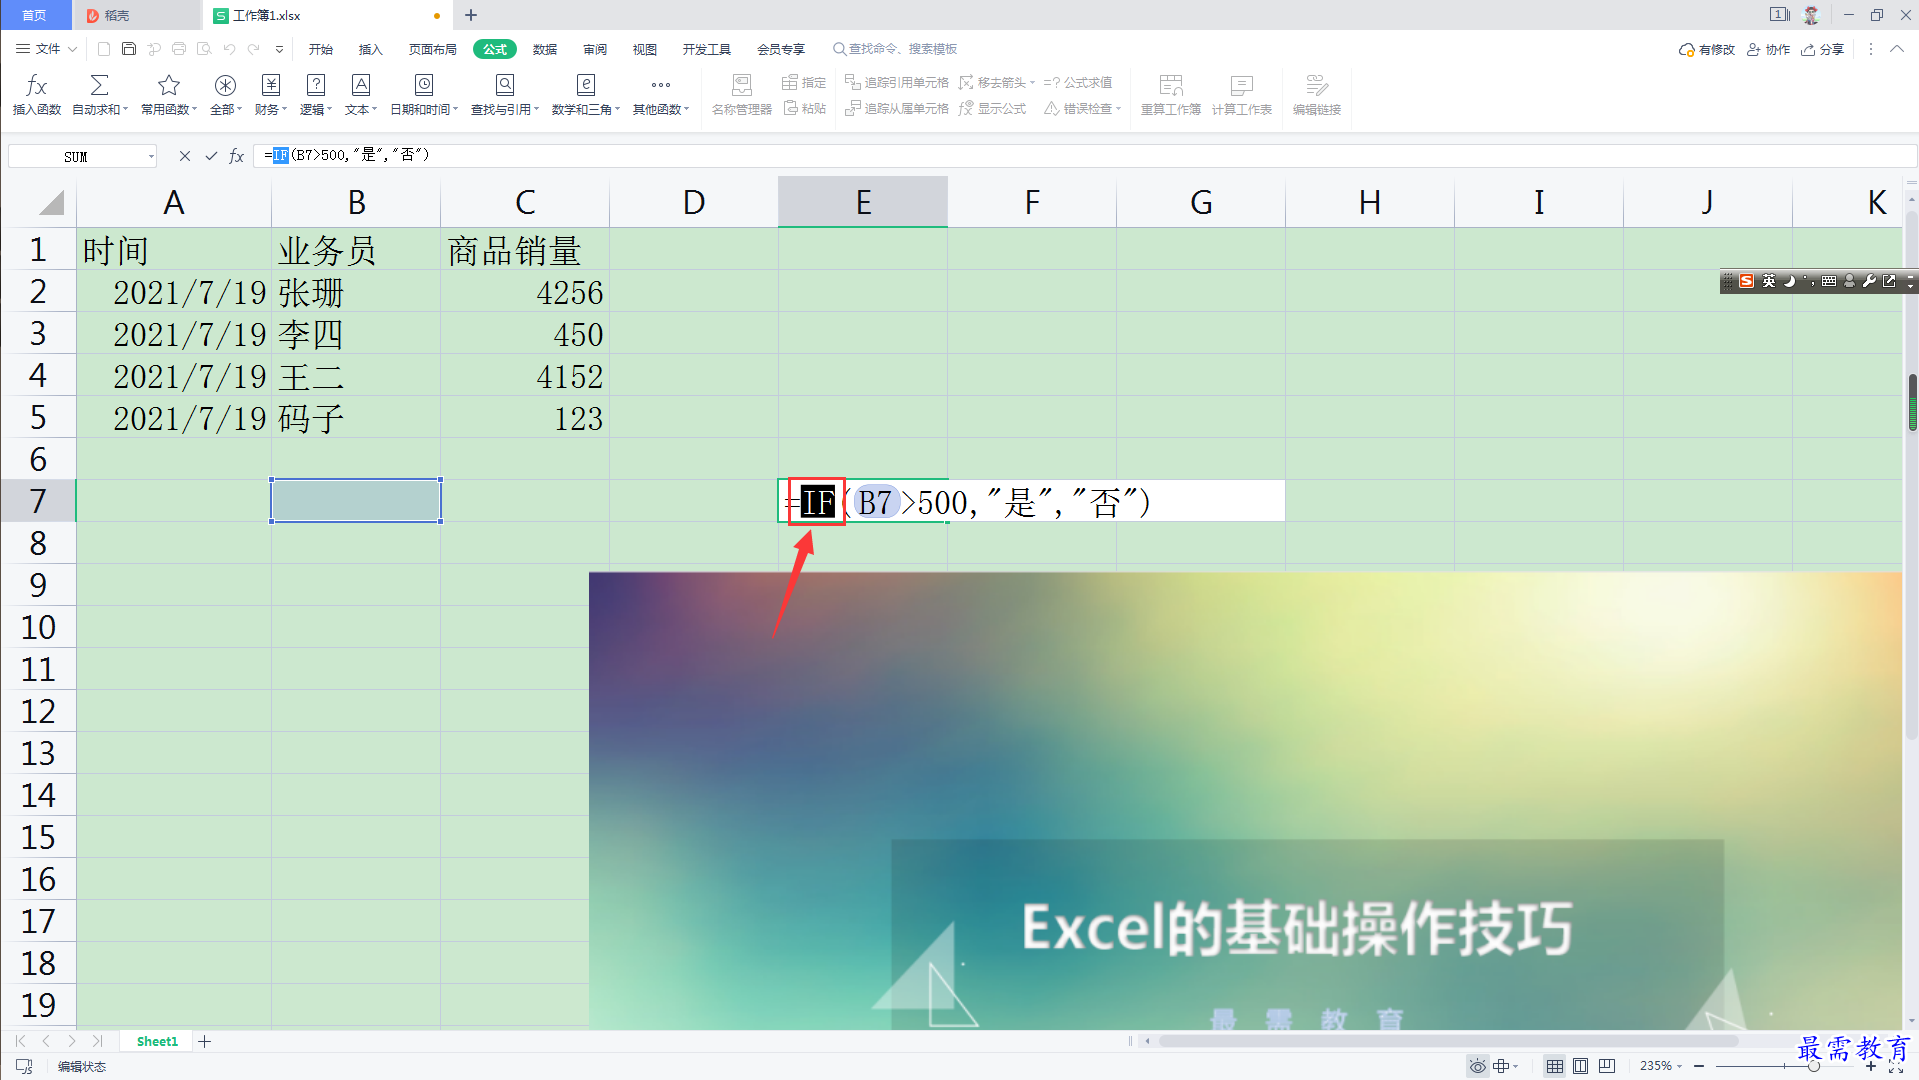1919x1080 pixels.
Task: Click the Print Preview icon
Action: [204, 49]
